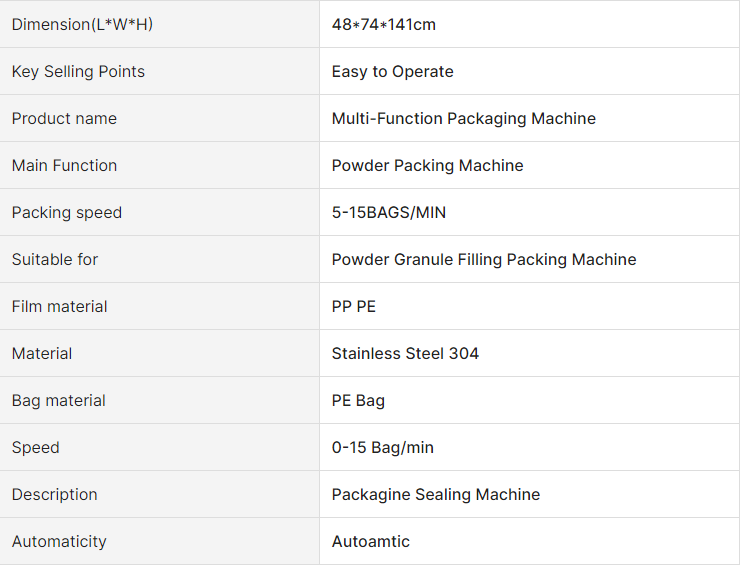Viewport: 740px width, 569px height.
Task: Click the Suitable for label
Action: pos(55,259)
